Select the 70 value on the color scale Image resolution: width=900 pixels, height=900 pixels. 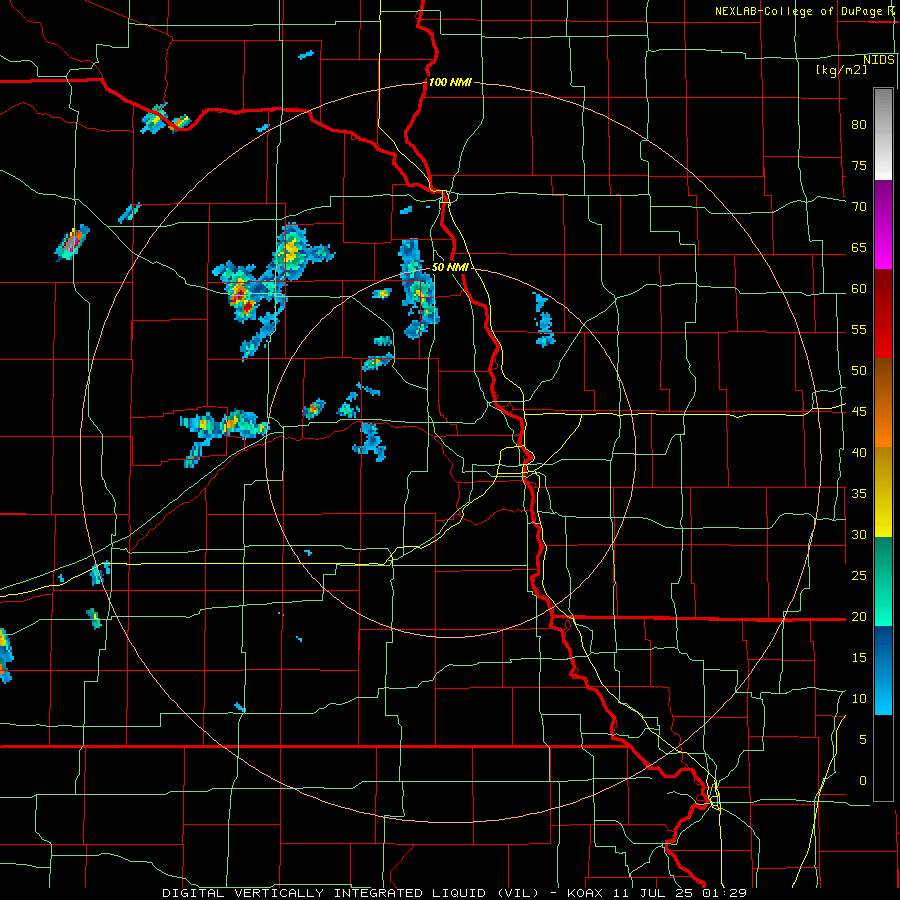[x=859, y=207]
